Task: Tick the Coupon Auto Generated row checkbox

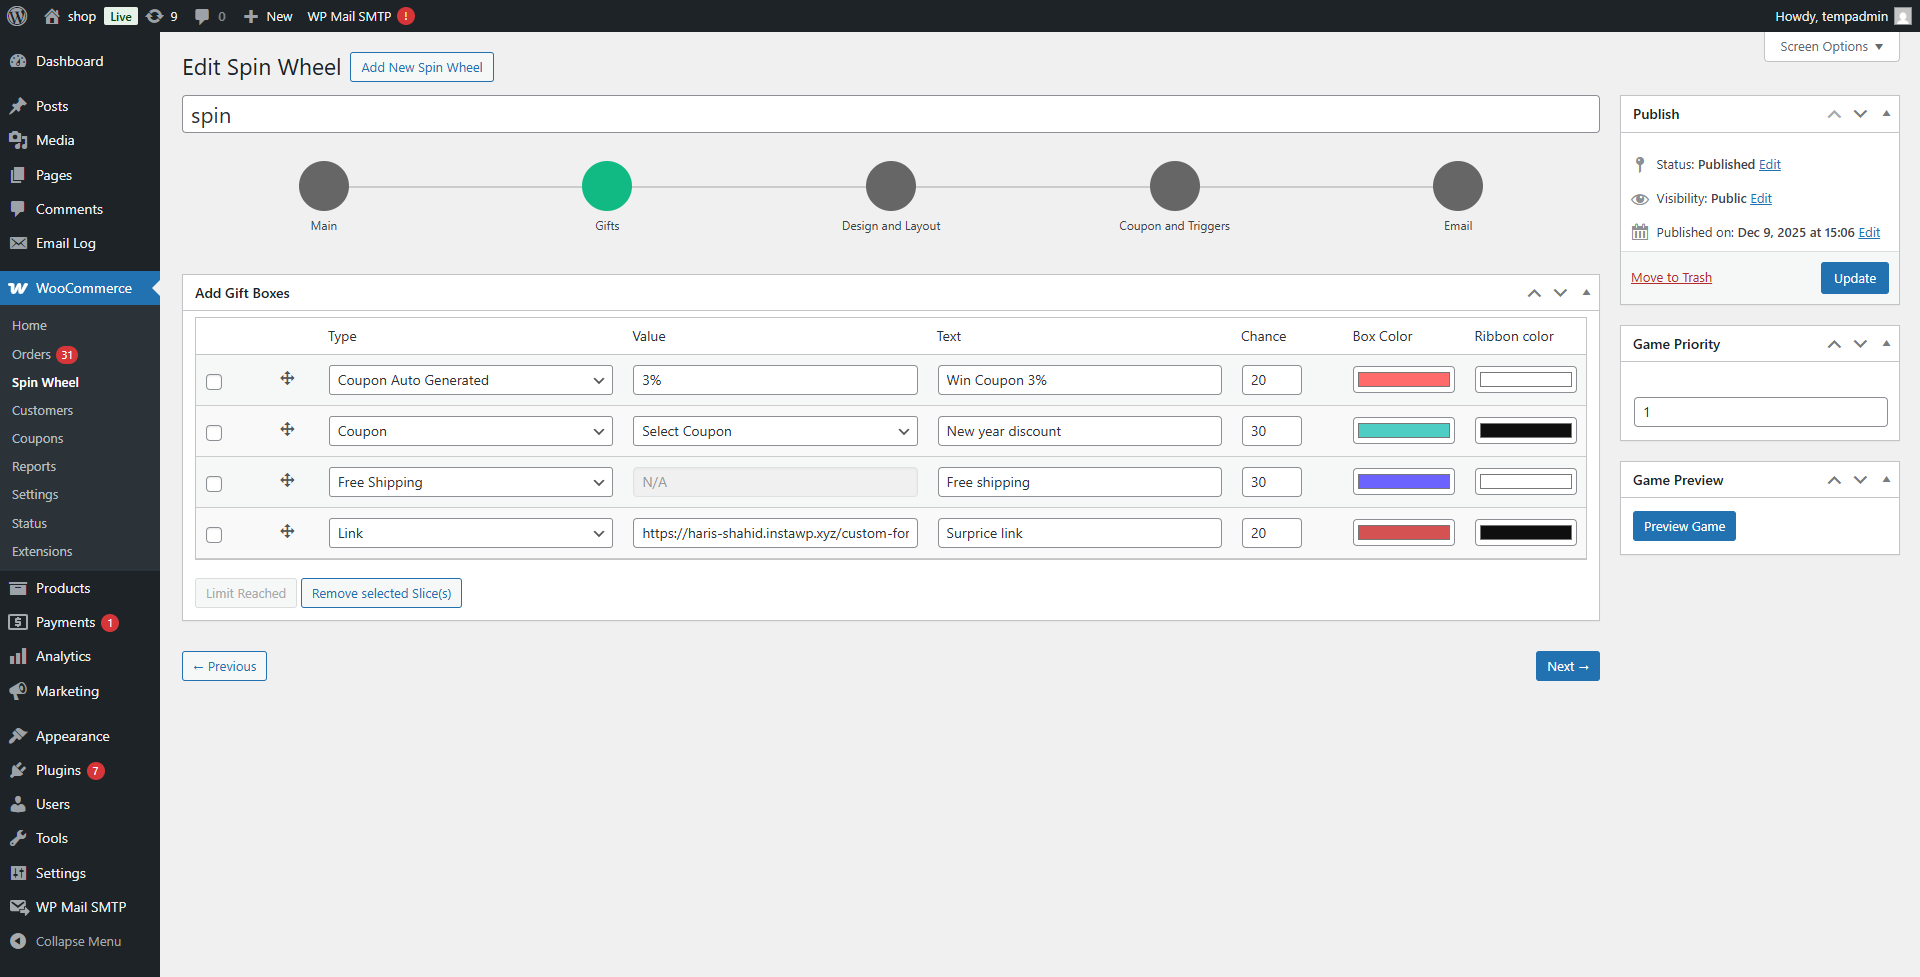Action: pyautogui.click(x=214, y=382)
